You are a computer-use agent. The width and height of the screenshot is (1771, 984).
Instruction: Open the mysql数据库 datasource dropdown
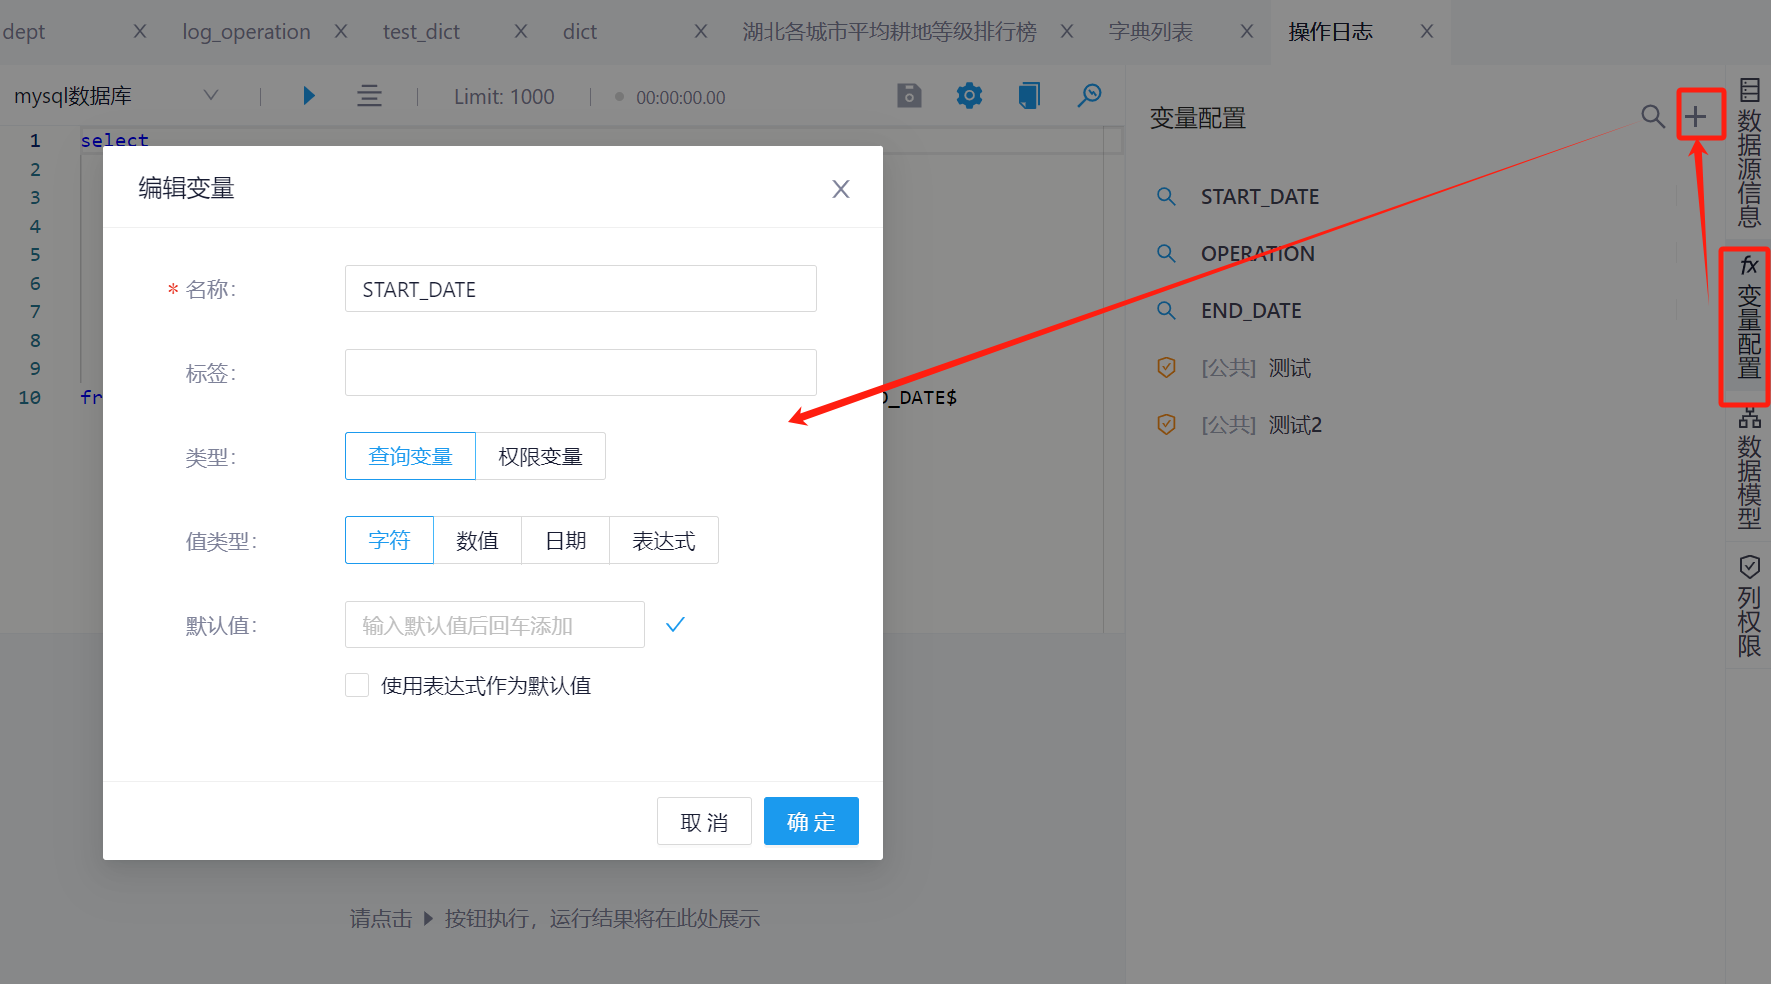(116, 96)
